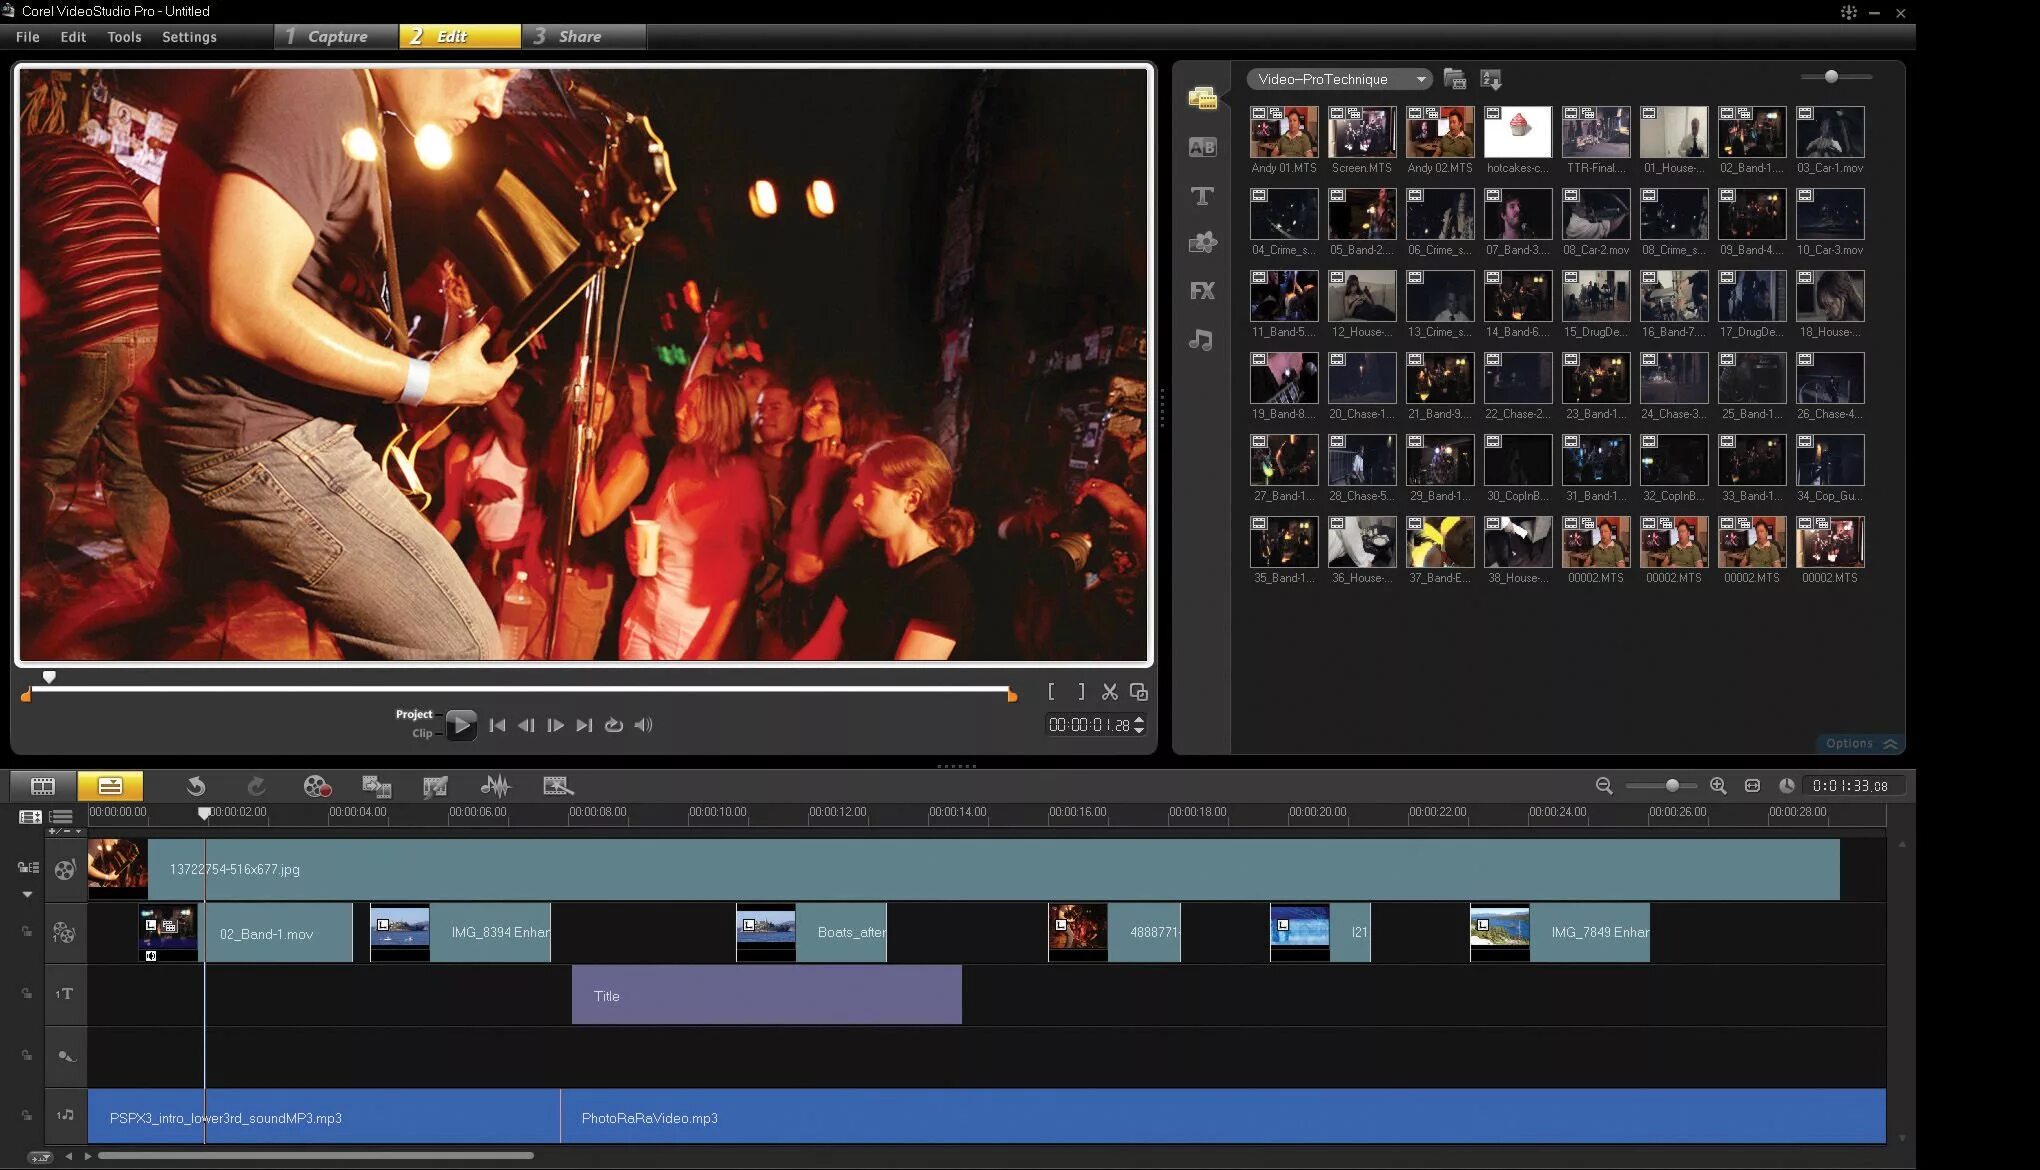Click the Undo action icon
This screenshot has width=2040, height=1170.
[196, 785]
